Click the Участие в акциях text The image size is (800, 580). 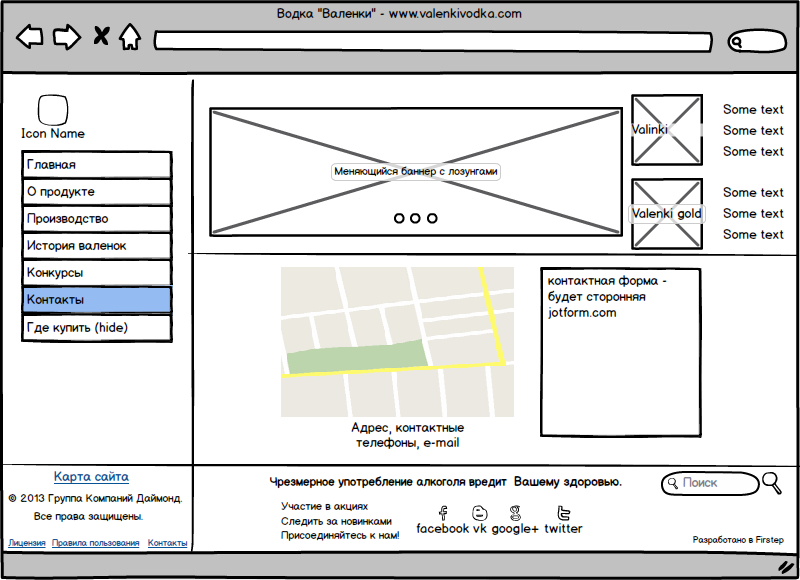click(x=324, y=507)
